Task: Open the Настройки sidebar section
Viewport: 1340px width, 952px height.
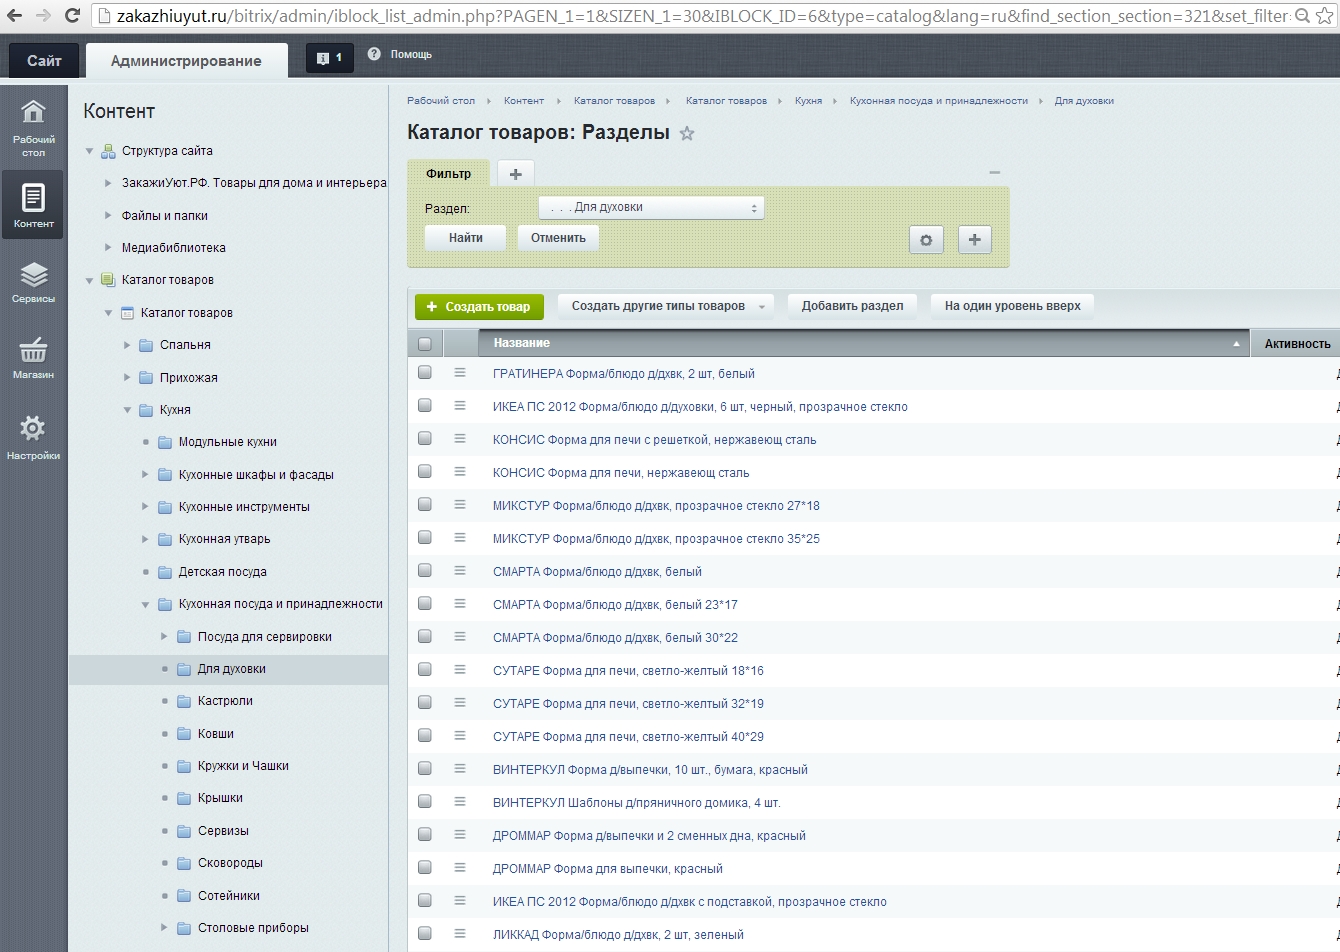Action: [33, 437]
